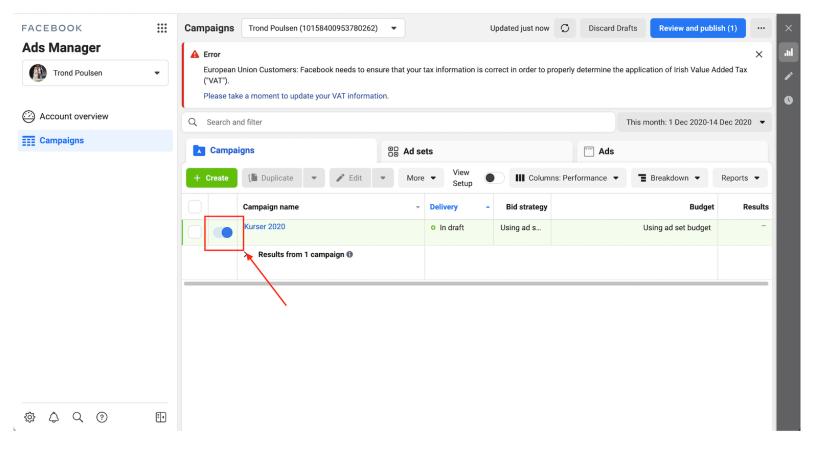This screenshot has height=460, width=814.
Task: Click the Trond Poulsen profile avatar
Action: [38, 73]
